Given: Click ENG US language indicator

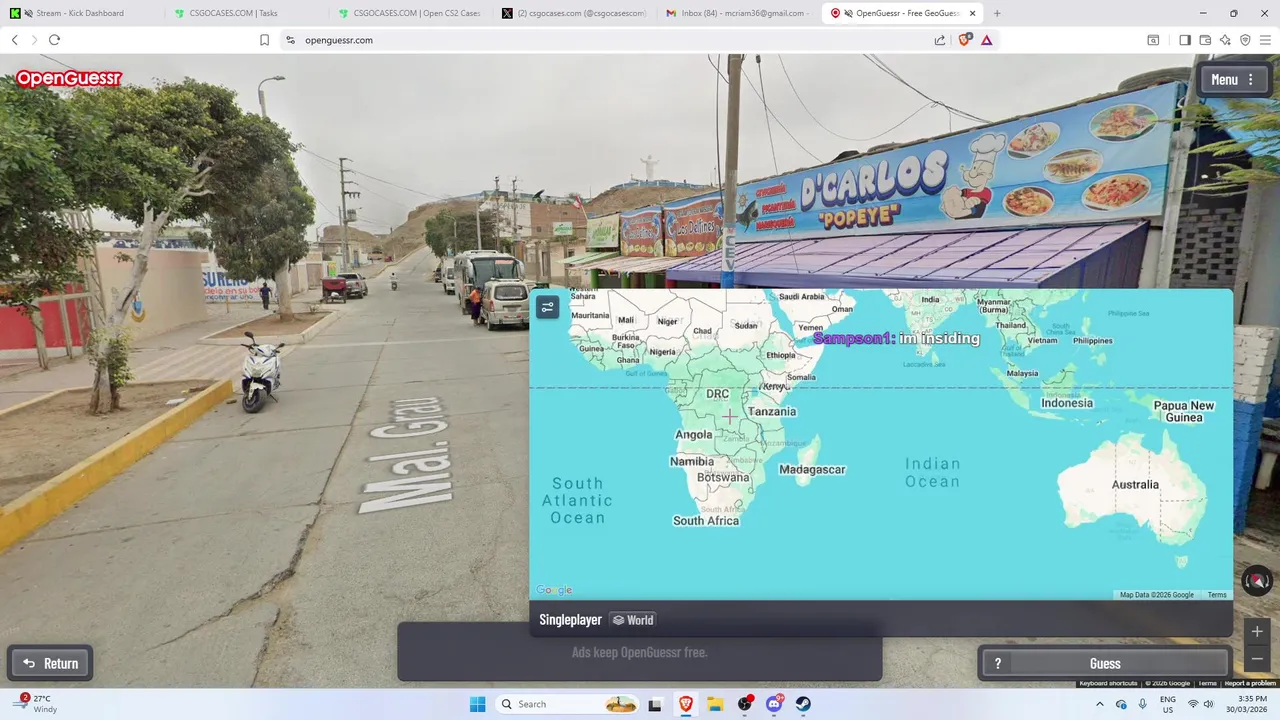Looking at the screenshot, I should click(1167, 704).
